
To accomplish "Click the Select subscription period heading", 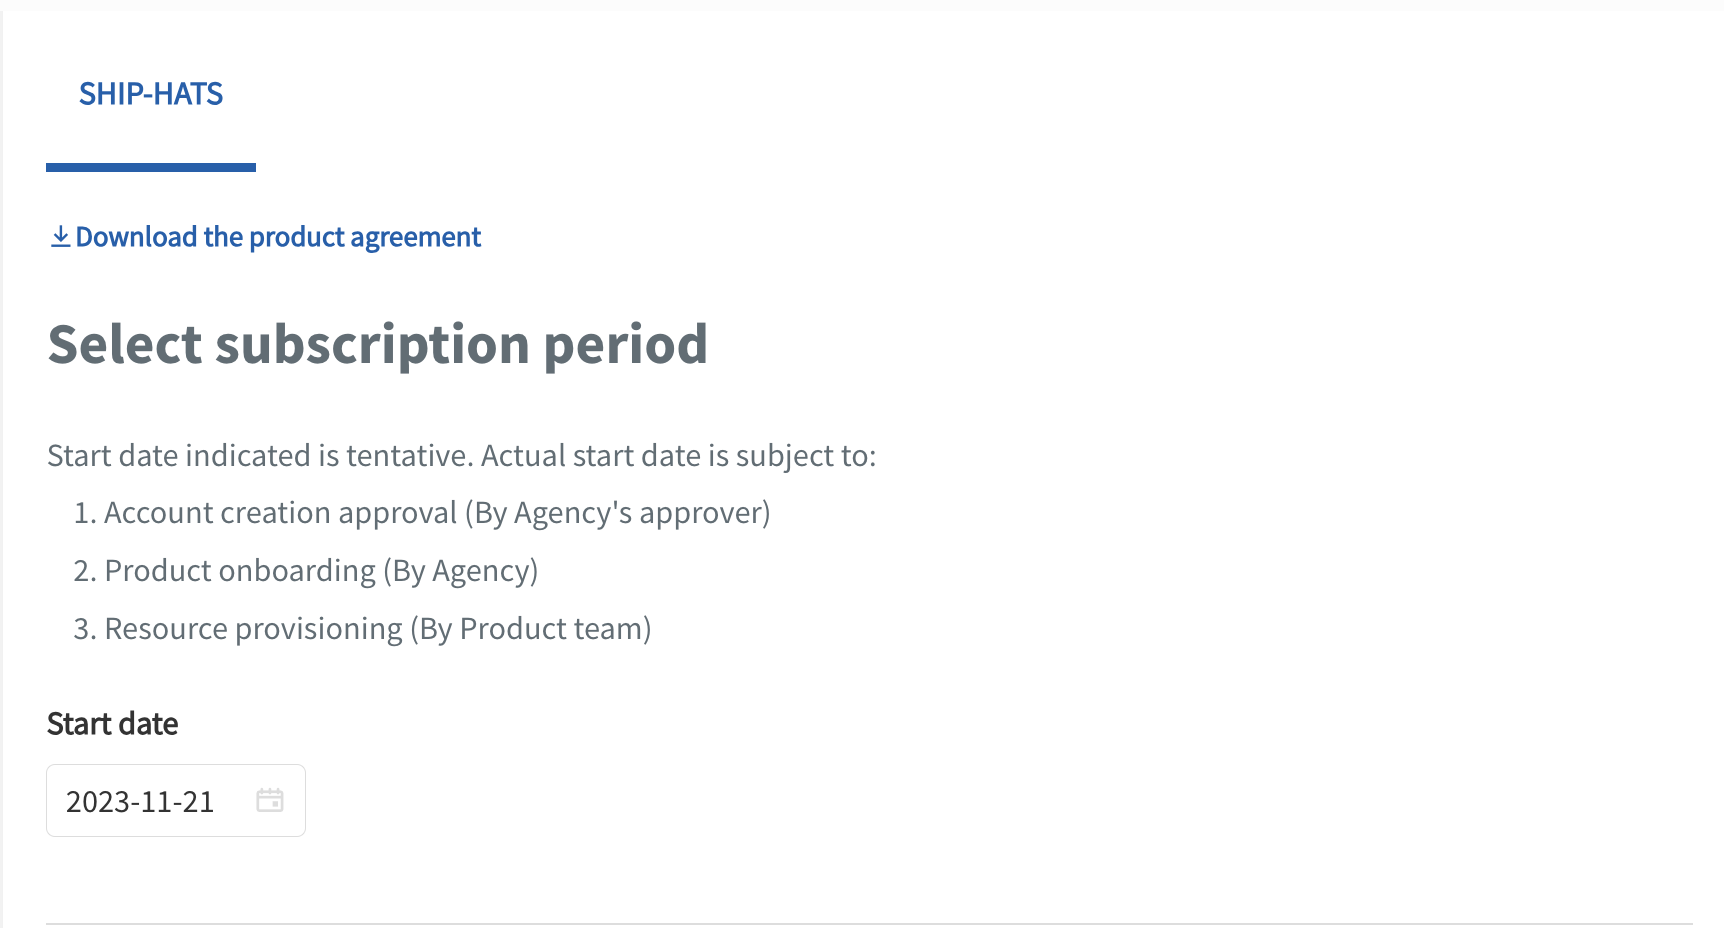I will (378, 344).
